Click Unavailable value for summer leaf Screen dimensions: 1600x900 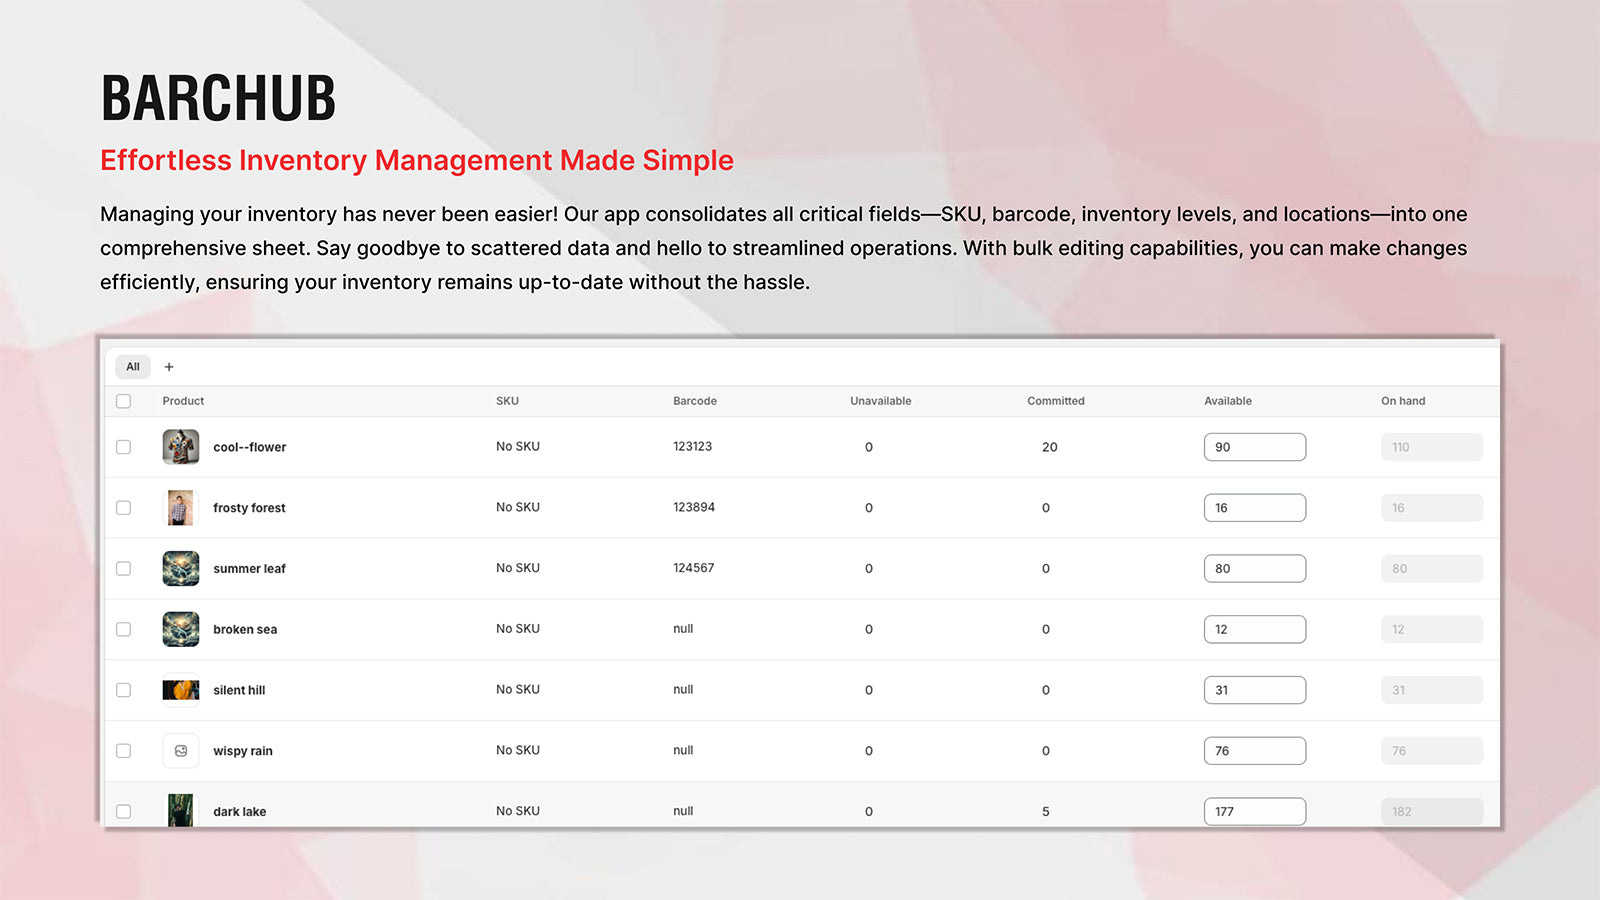tap(869, 569)
